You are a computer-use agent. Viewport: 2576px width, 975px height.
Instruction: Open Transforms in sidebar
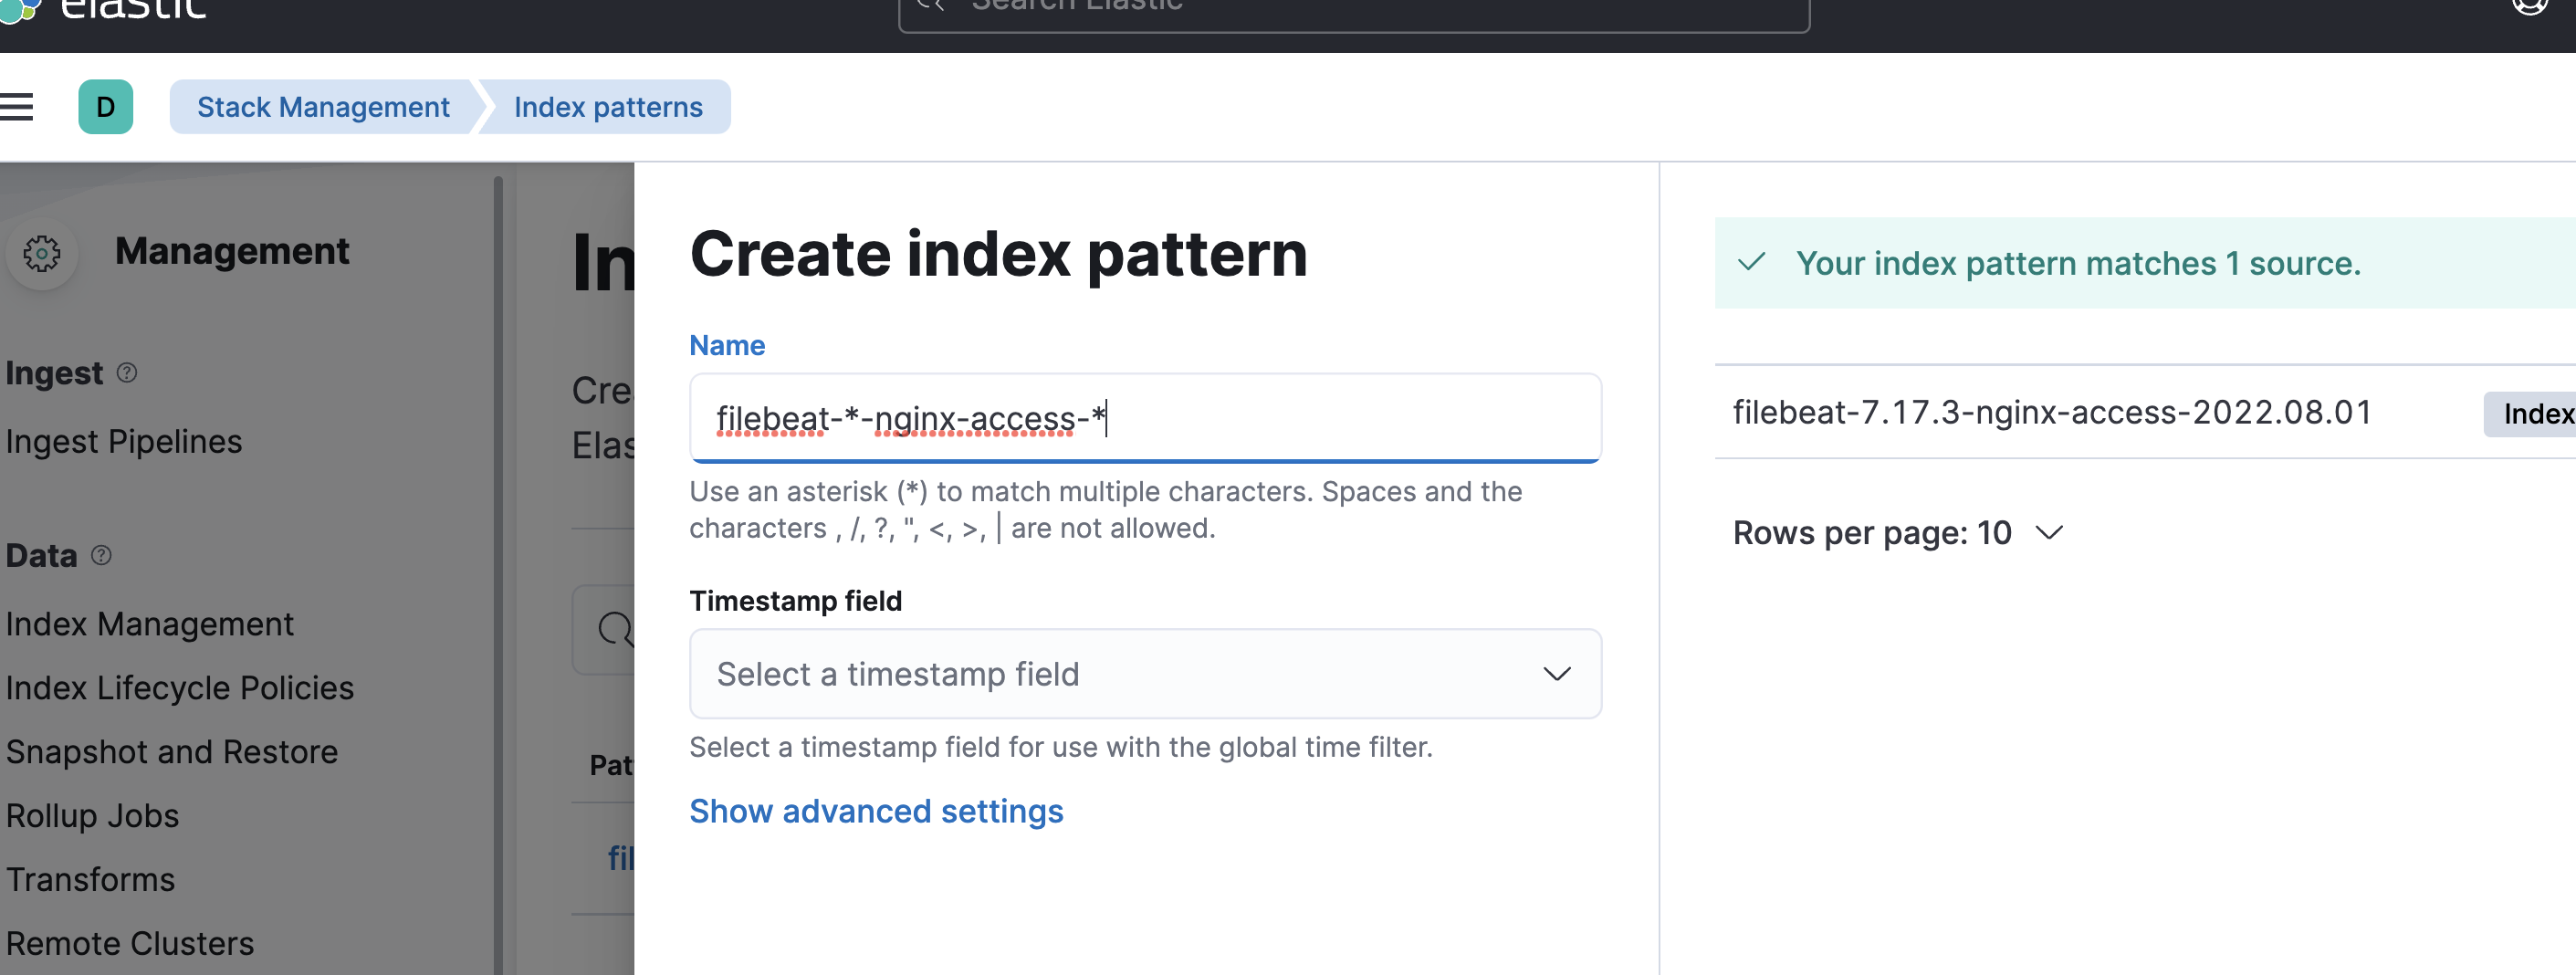point(90,879)
